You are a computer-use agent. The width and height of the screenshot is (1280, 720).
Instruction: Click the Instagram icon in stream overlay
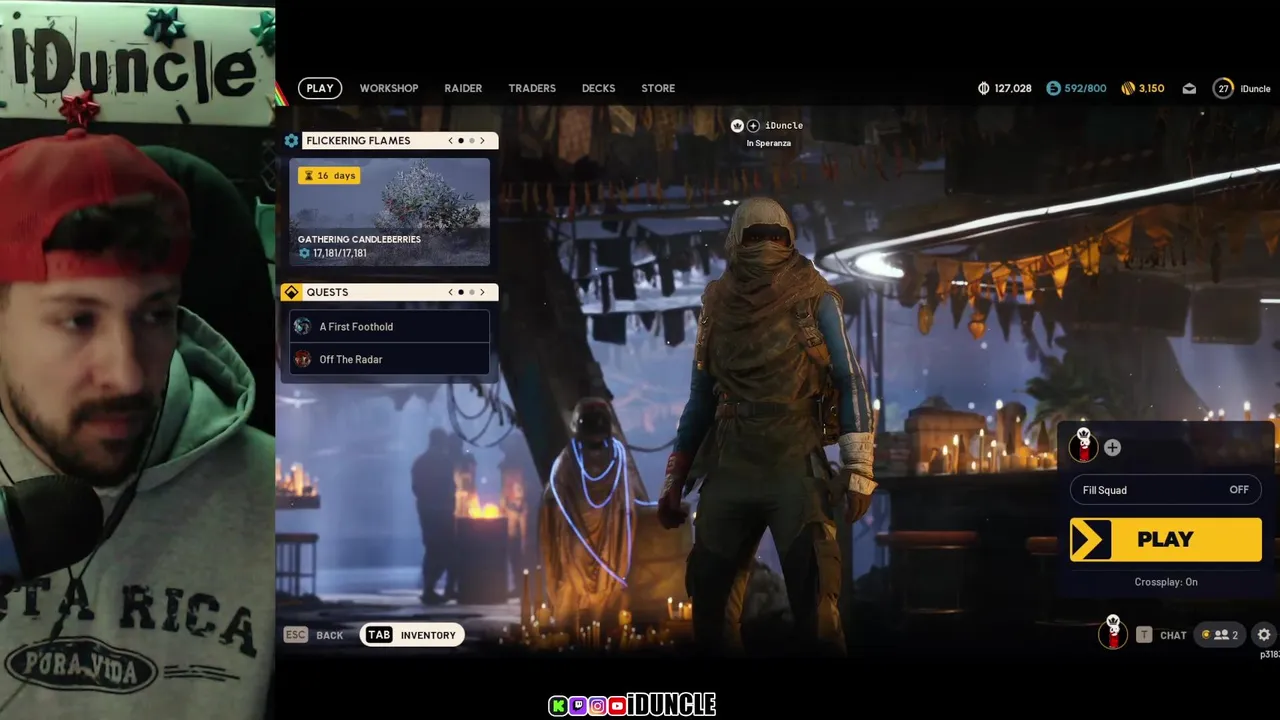597,706
